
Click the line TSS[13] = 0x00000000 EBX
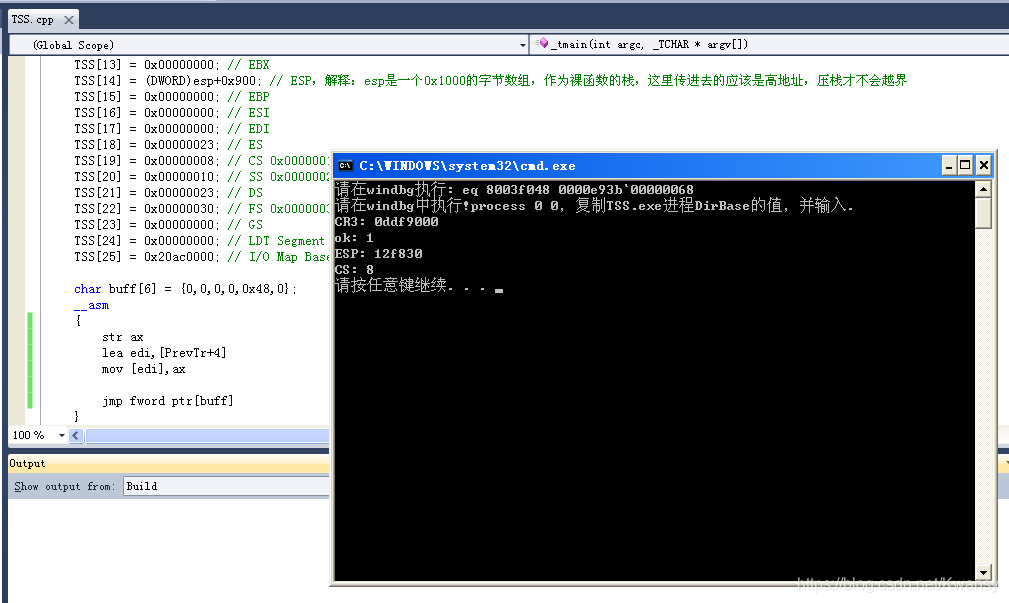172,64
